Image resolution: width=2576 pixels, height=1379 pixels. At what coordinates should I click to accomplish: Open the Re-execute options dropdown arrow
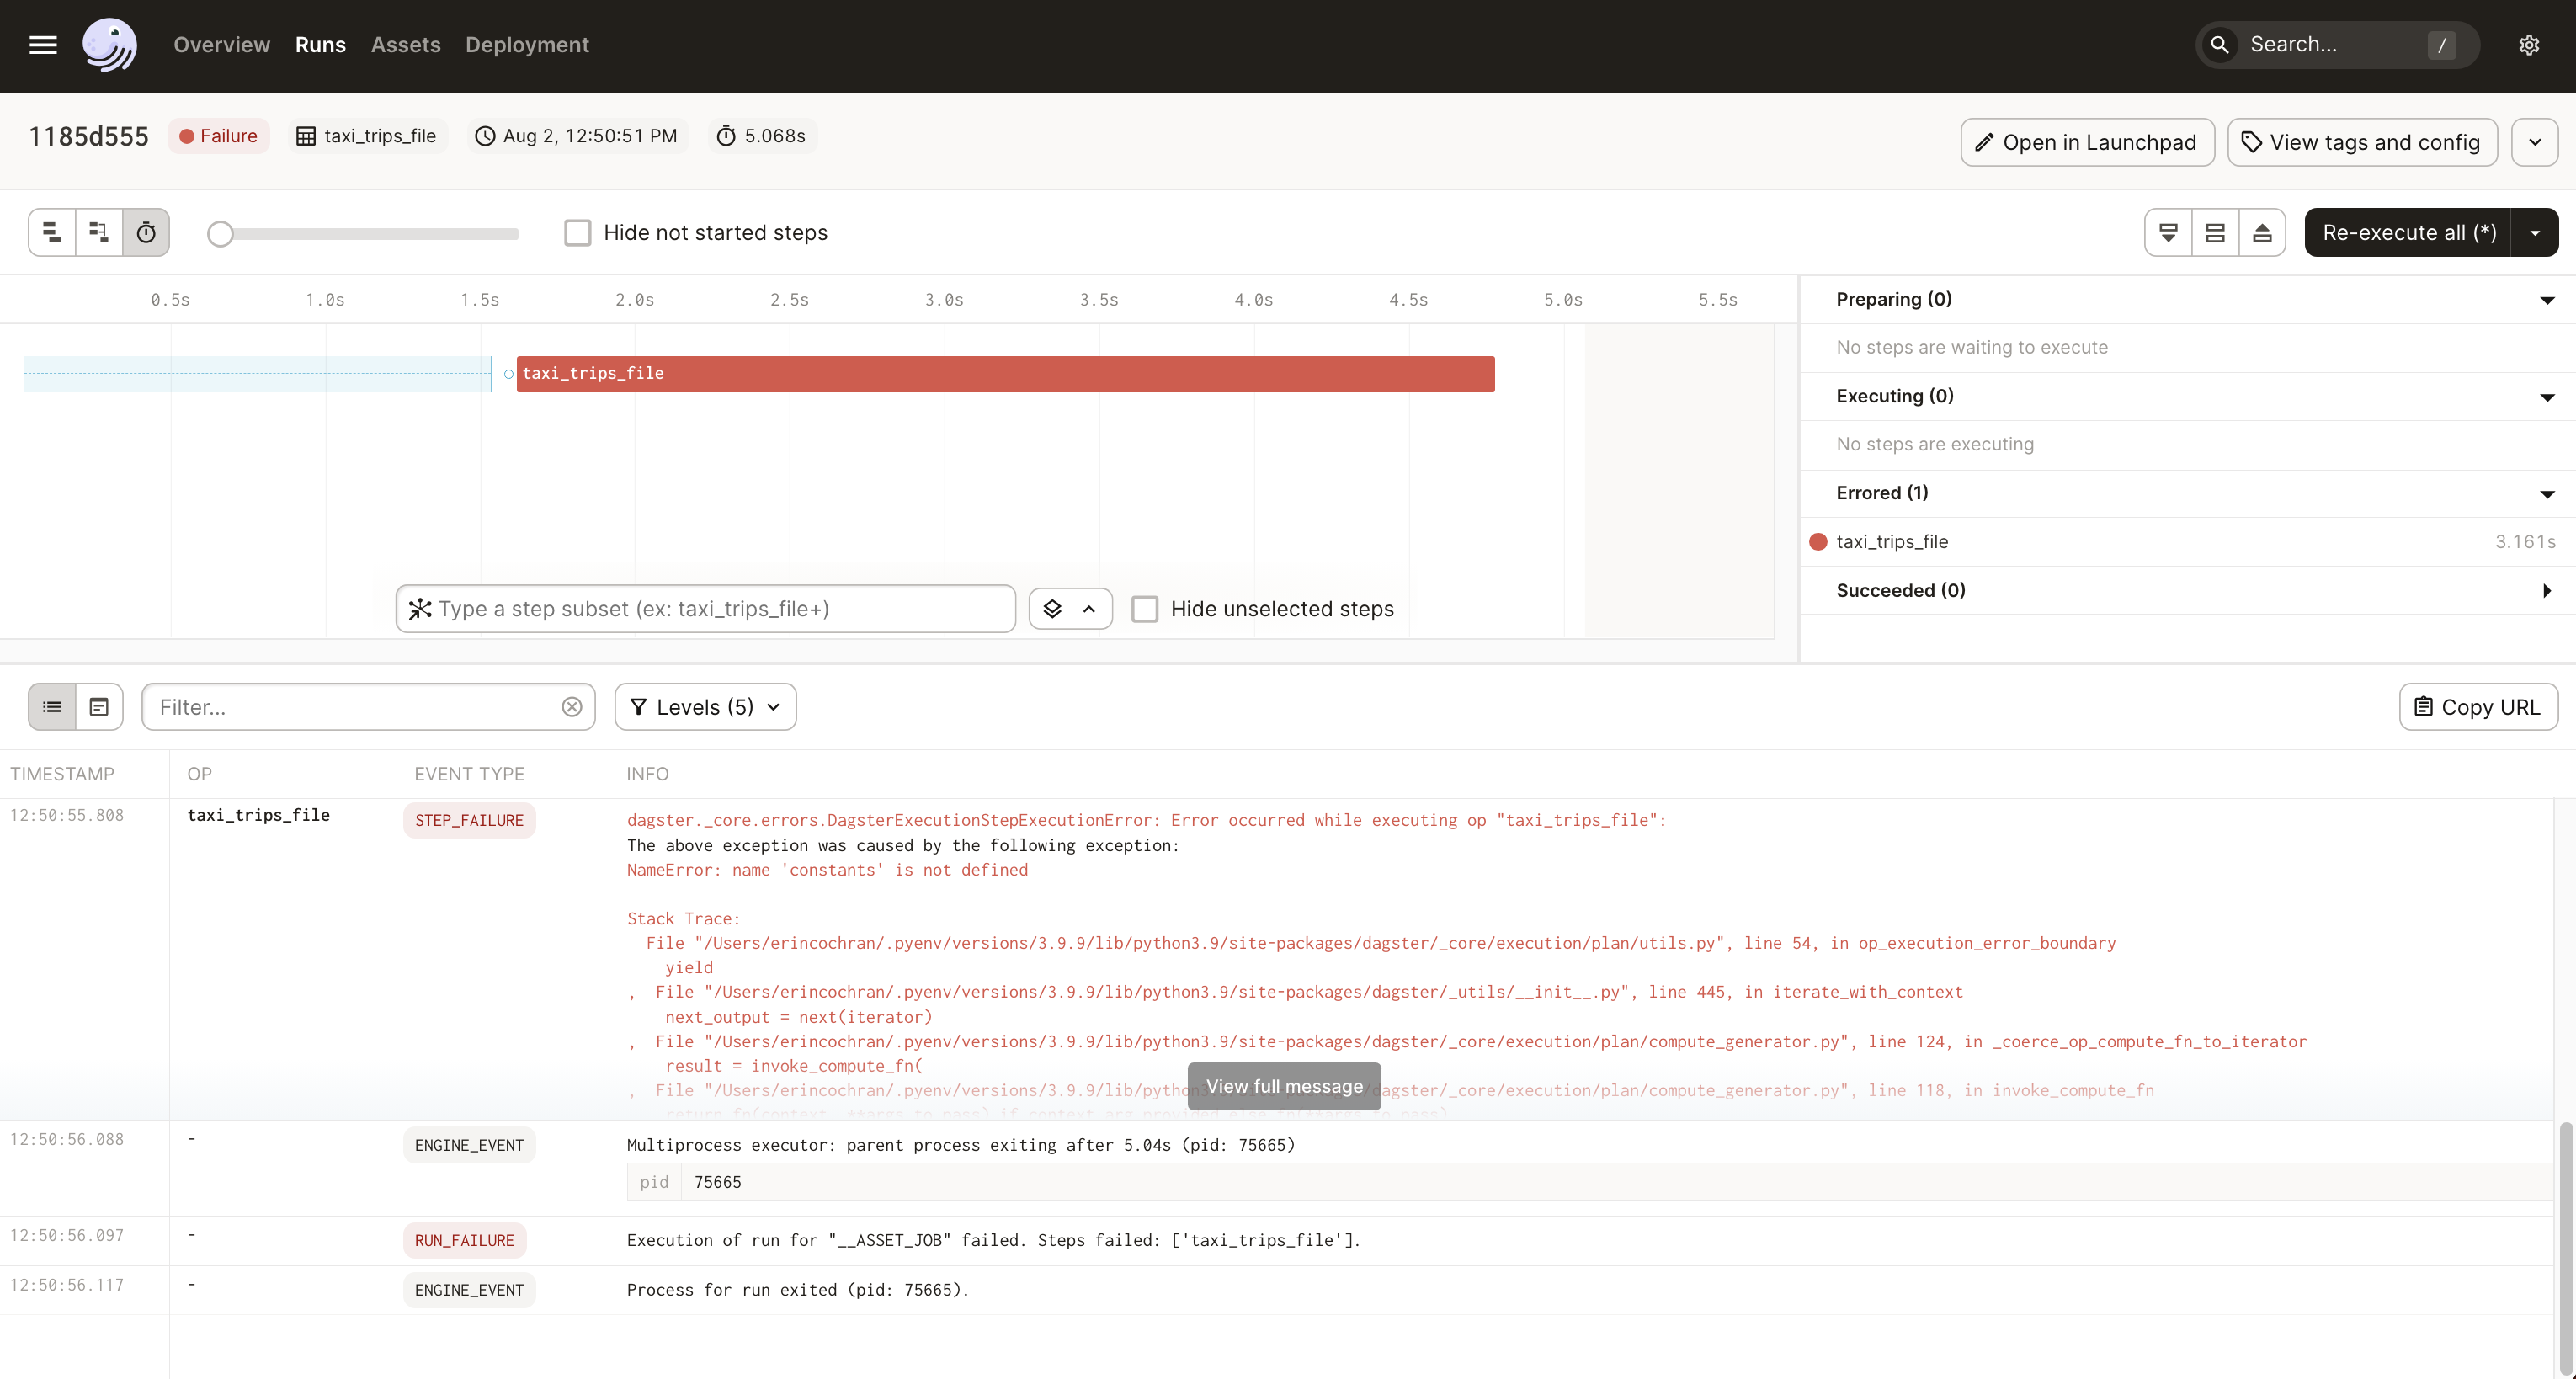point(2535,232)
